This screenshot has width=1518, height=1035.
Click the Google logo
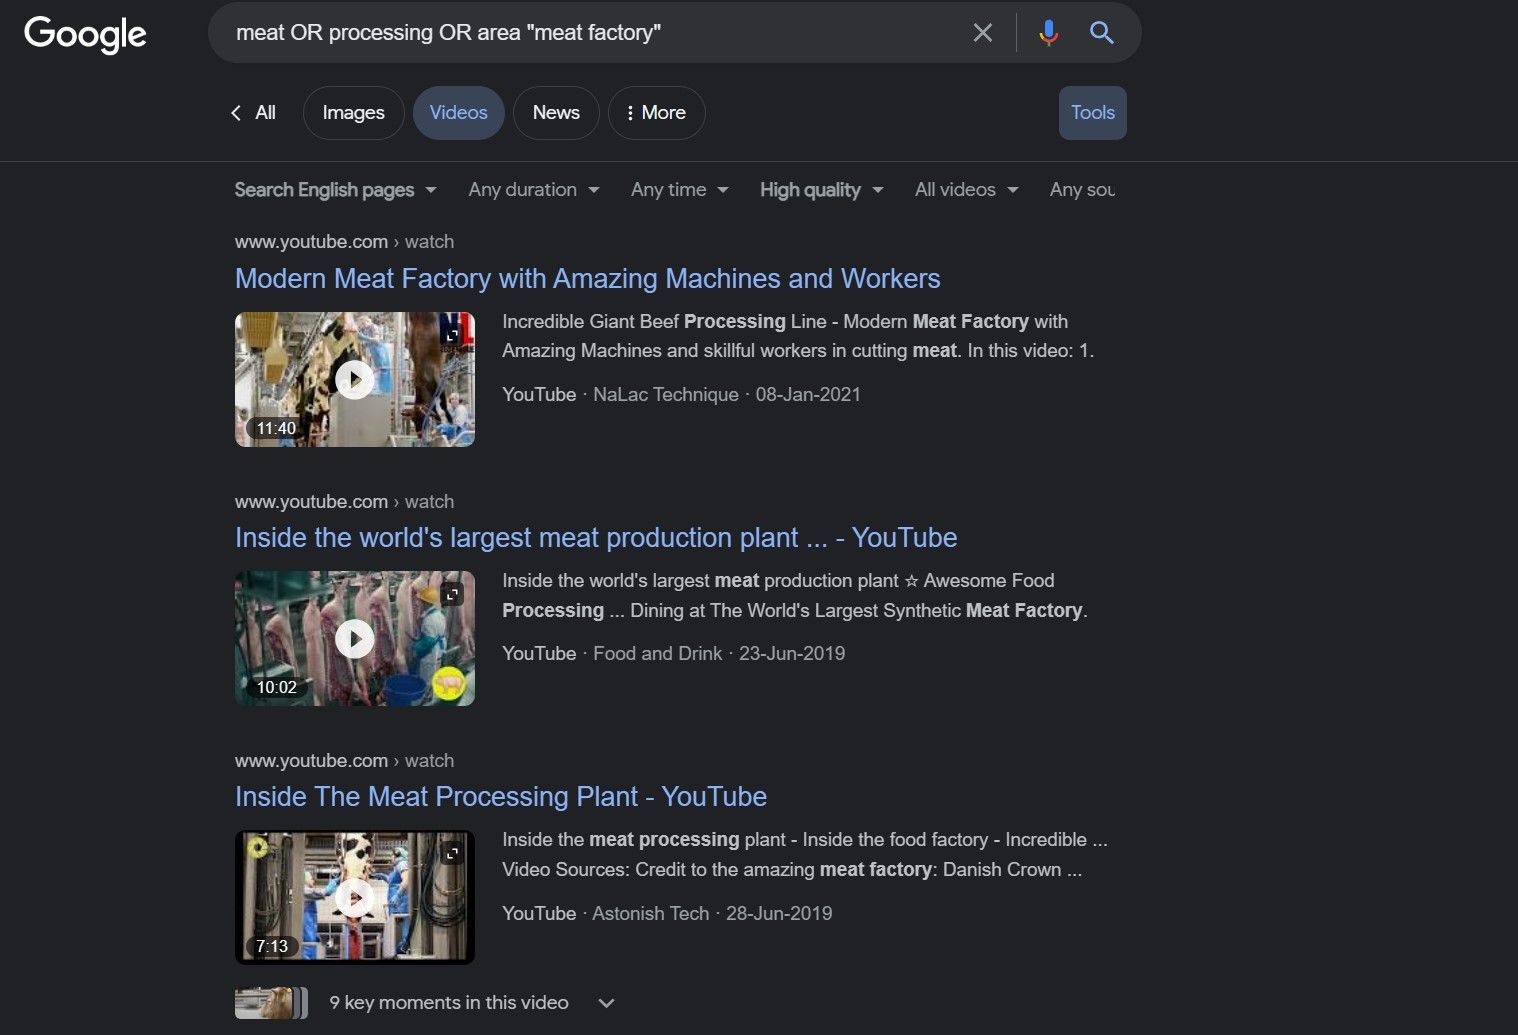[85, 34]
